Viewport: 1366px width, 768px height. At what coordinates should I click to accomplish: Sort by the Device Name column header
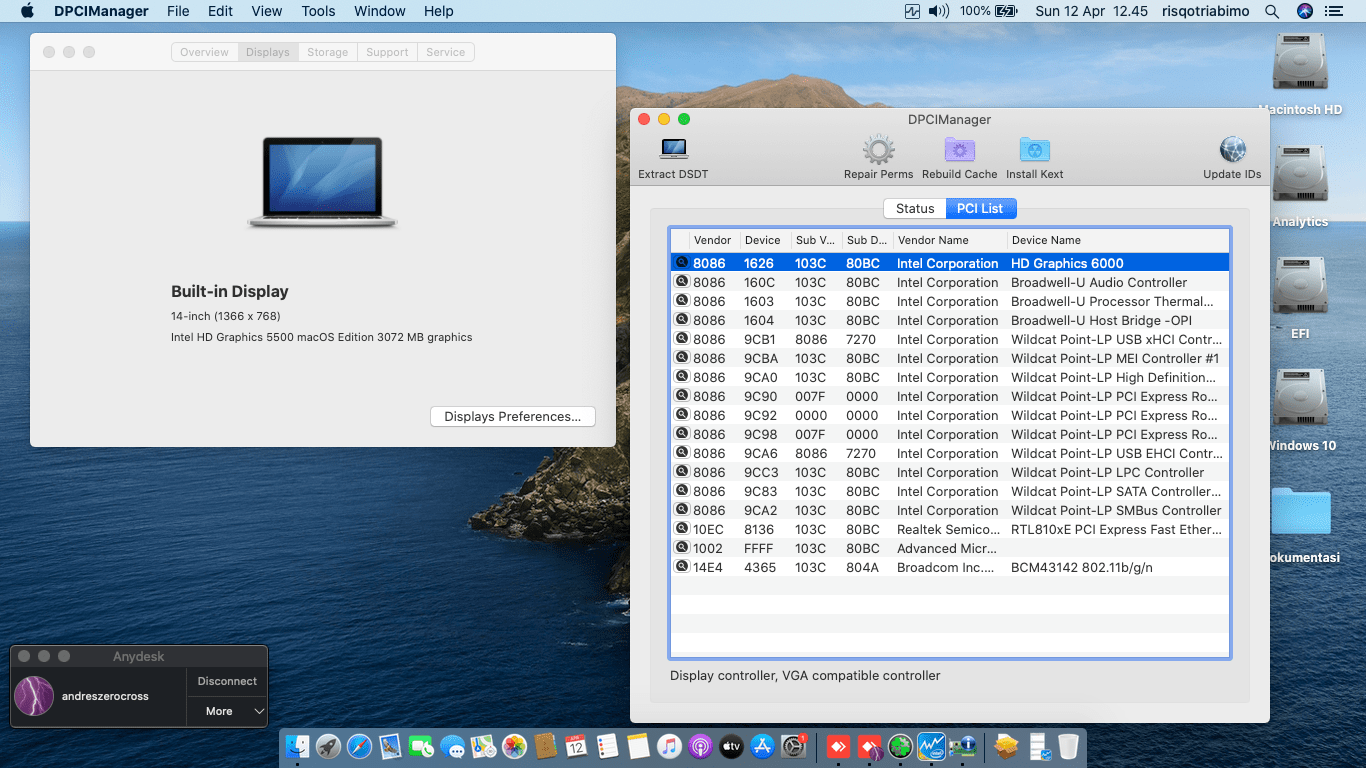tap(1117, 240)
